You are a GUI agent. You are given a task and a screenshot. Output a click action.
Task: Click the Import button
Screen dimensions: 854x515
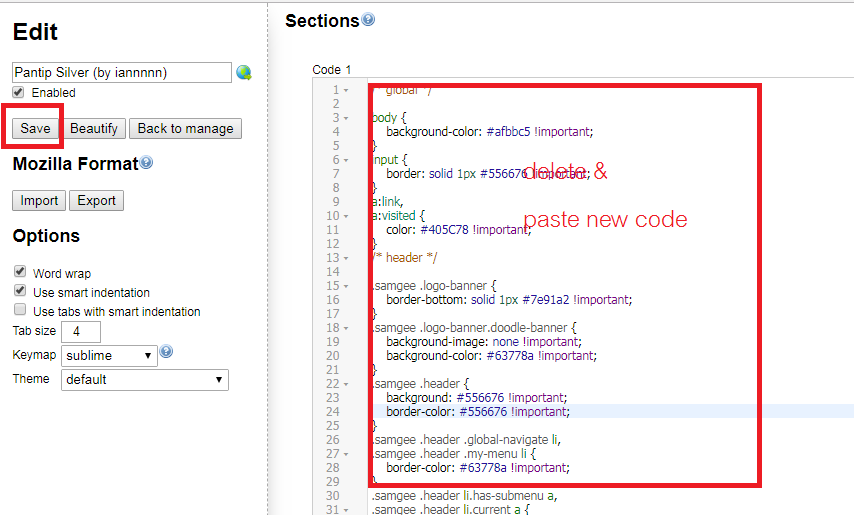(x=39, y=200)
